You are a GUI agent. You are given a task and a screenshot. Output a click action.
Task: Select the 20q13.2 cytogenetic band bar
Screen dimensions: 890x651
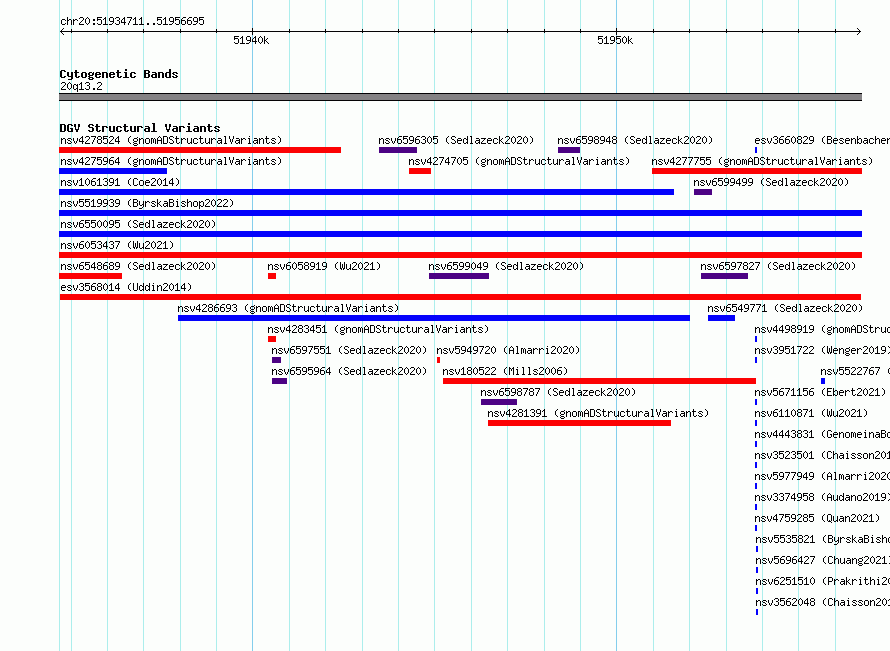[x=460, y=97]
